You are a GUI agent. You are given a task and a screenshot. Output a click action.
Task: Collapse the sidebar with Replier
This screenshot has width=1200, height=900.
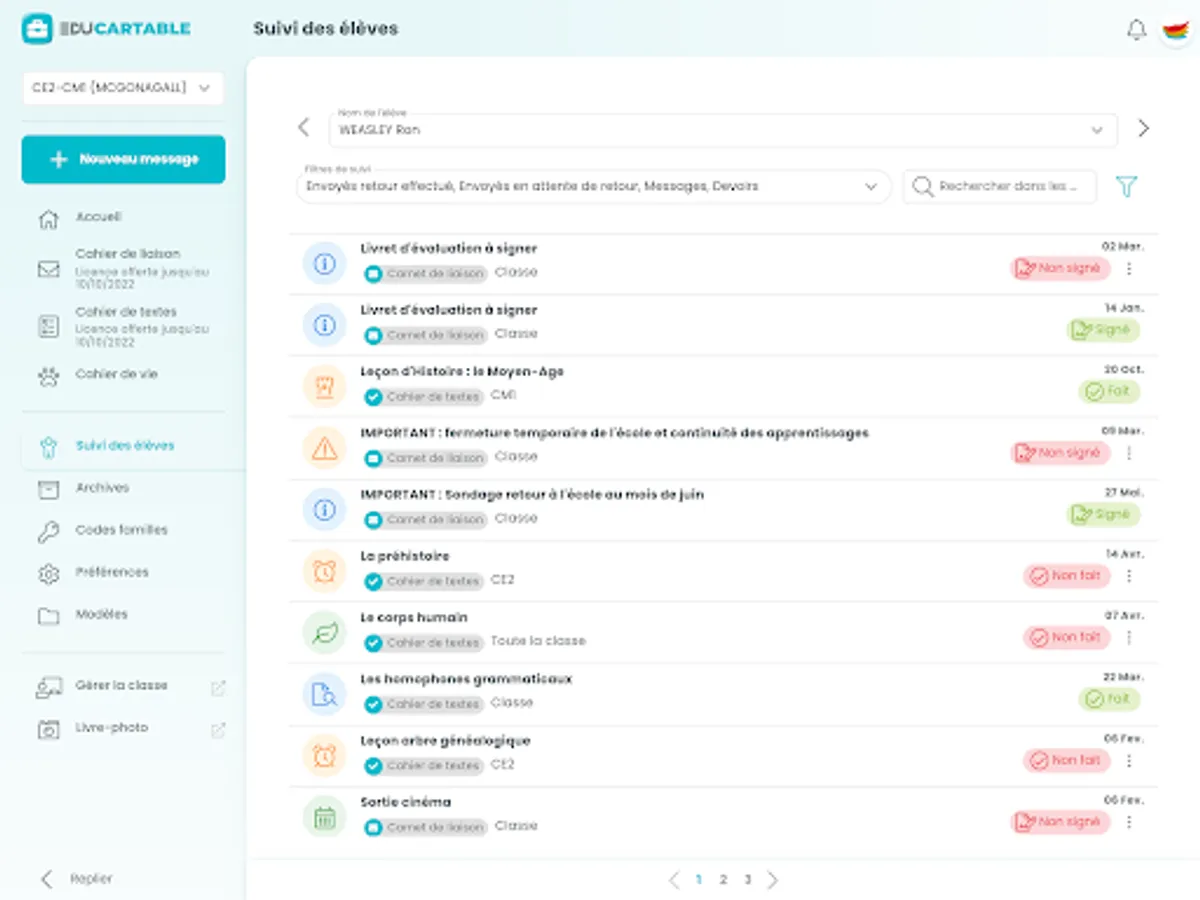pyautogui.click(x=76, y=879)
